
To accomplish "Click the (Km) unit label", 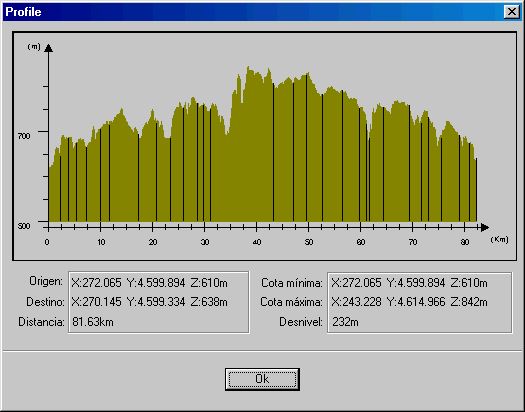I will 499,239.
